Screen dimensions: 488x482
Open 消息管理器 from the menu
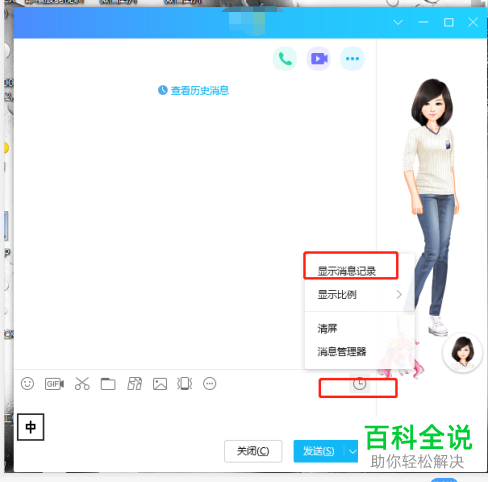[360, 351]
